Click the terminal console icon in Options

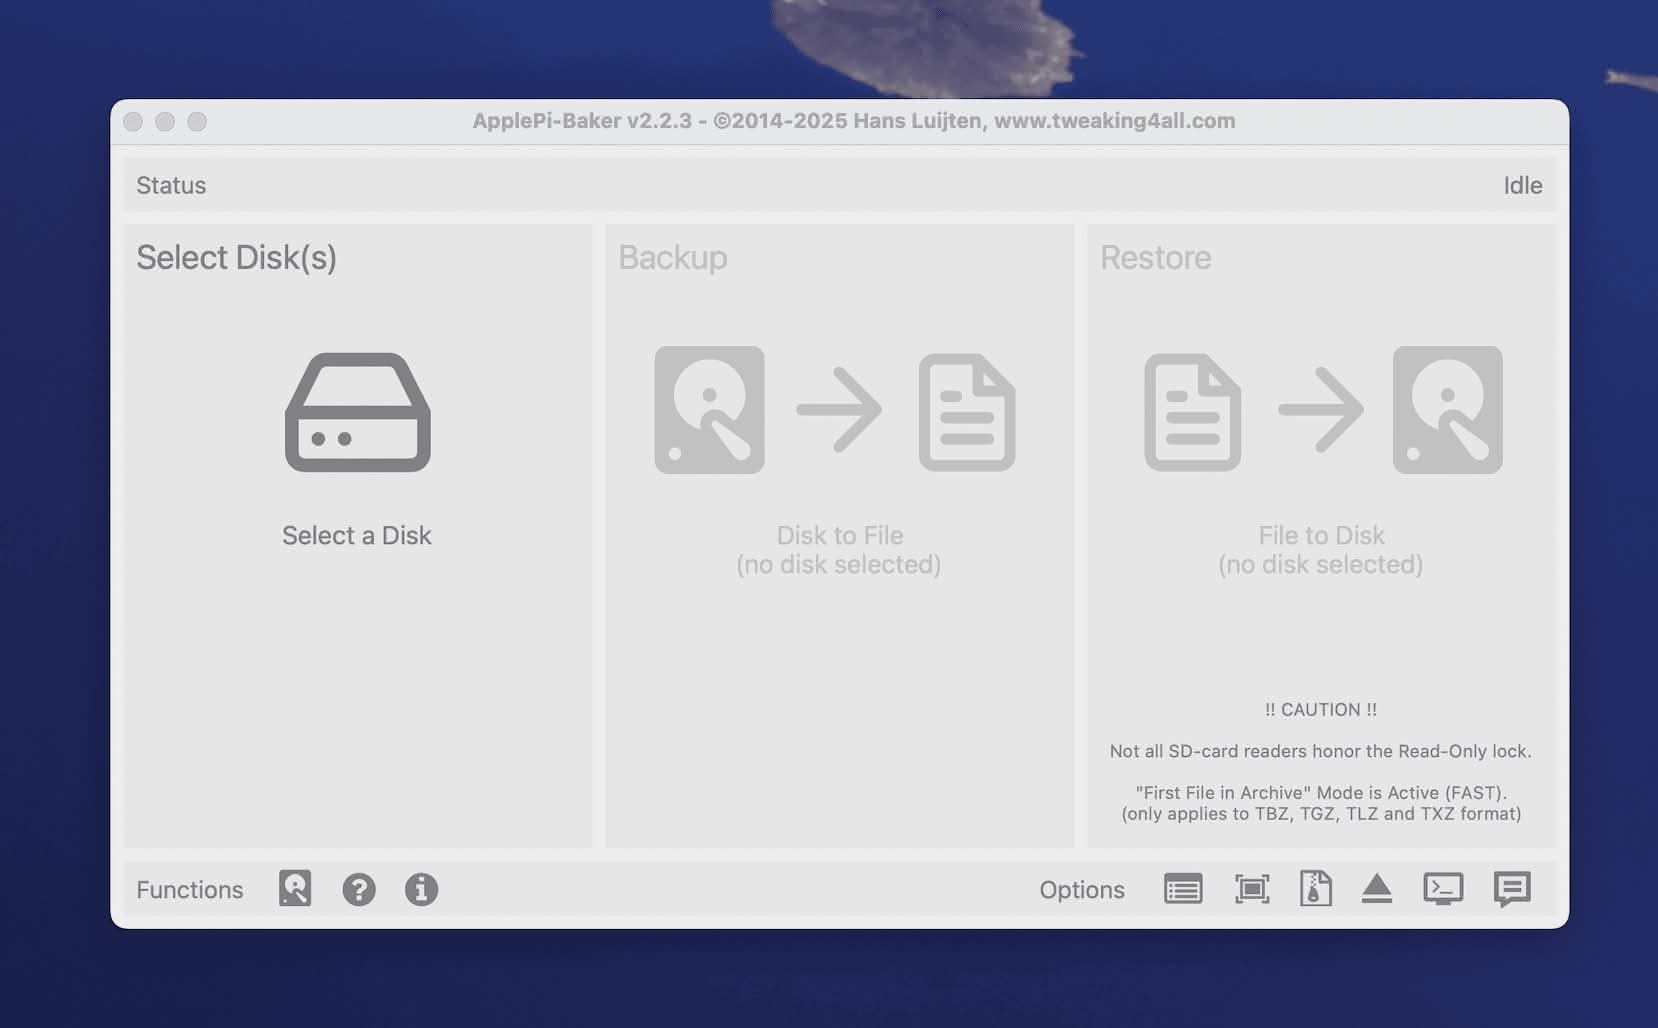(x=1443, y=888)
